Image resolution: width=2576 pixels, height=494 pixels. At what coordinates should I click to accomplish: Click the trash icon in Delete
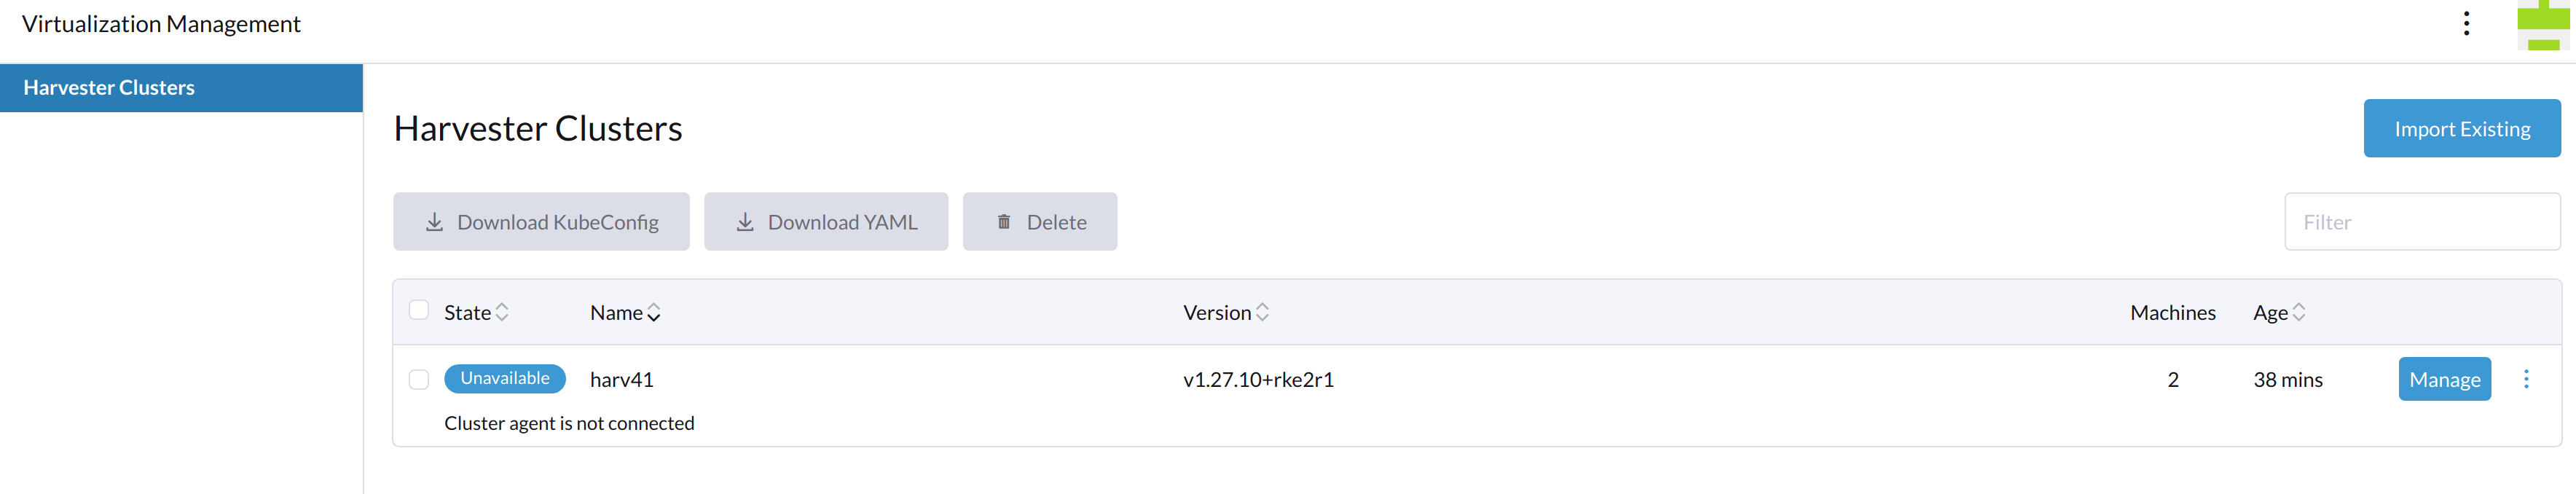point(1004,222)
